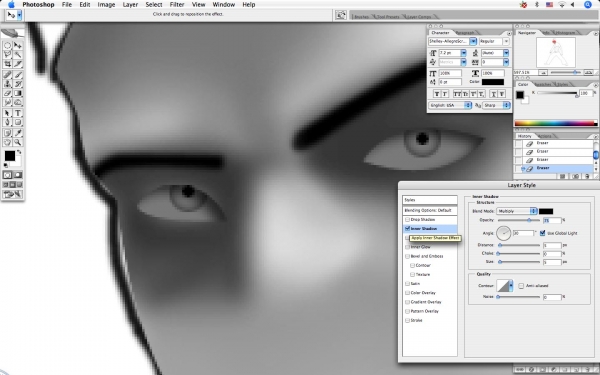Switch to Quick Mask mode
This screenshot has width=600, height=375.
coord(18,175)
